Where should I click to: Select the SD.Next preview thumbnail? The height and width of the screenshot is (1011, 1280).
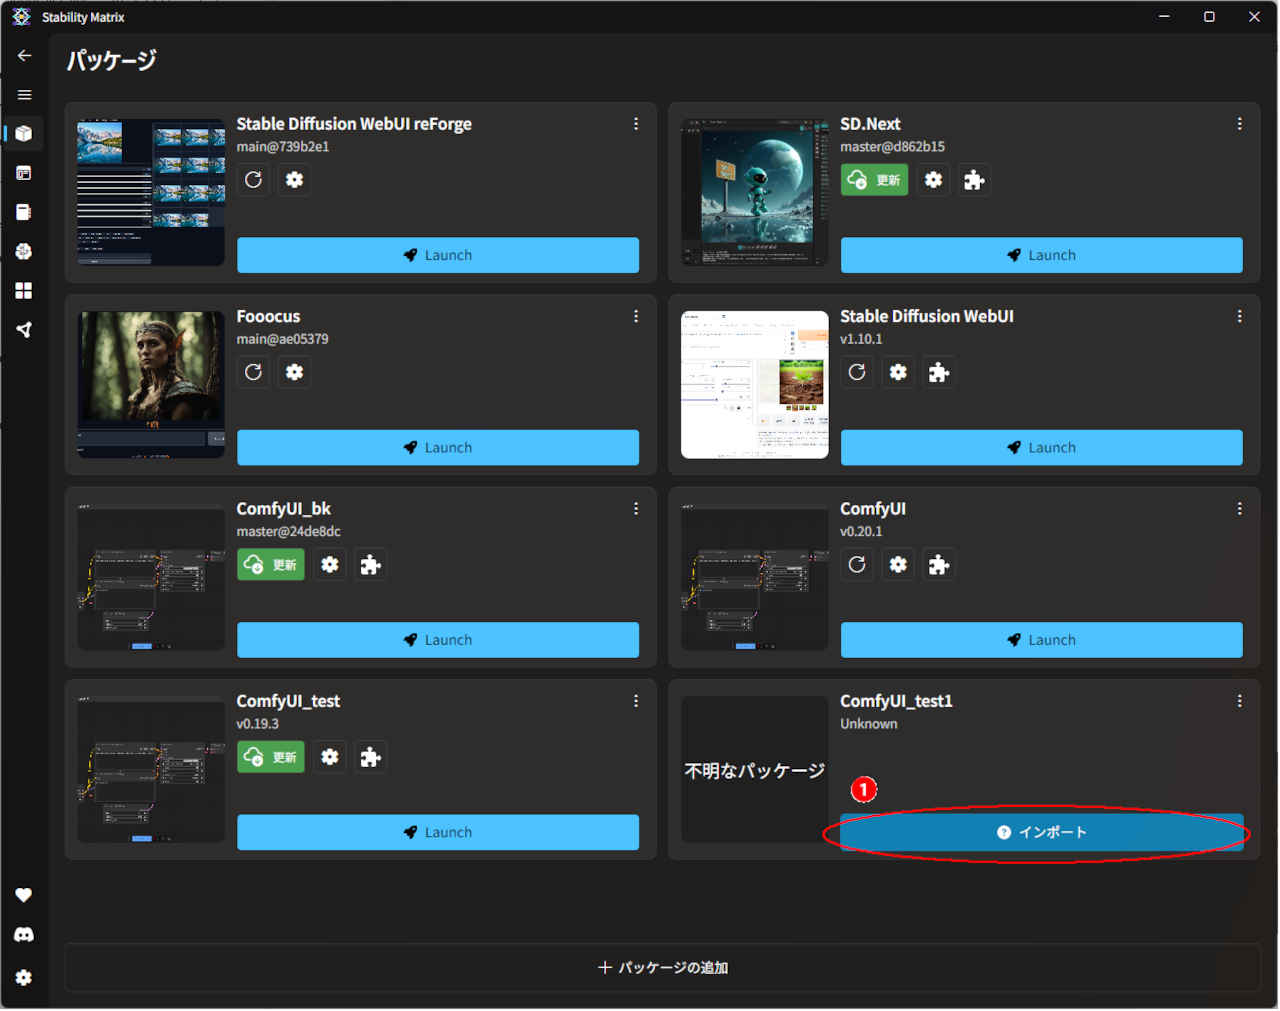tap(755, 192)
